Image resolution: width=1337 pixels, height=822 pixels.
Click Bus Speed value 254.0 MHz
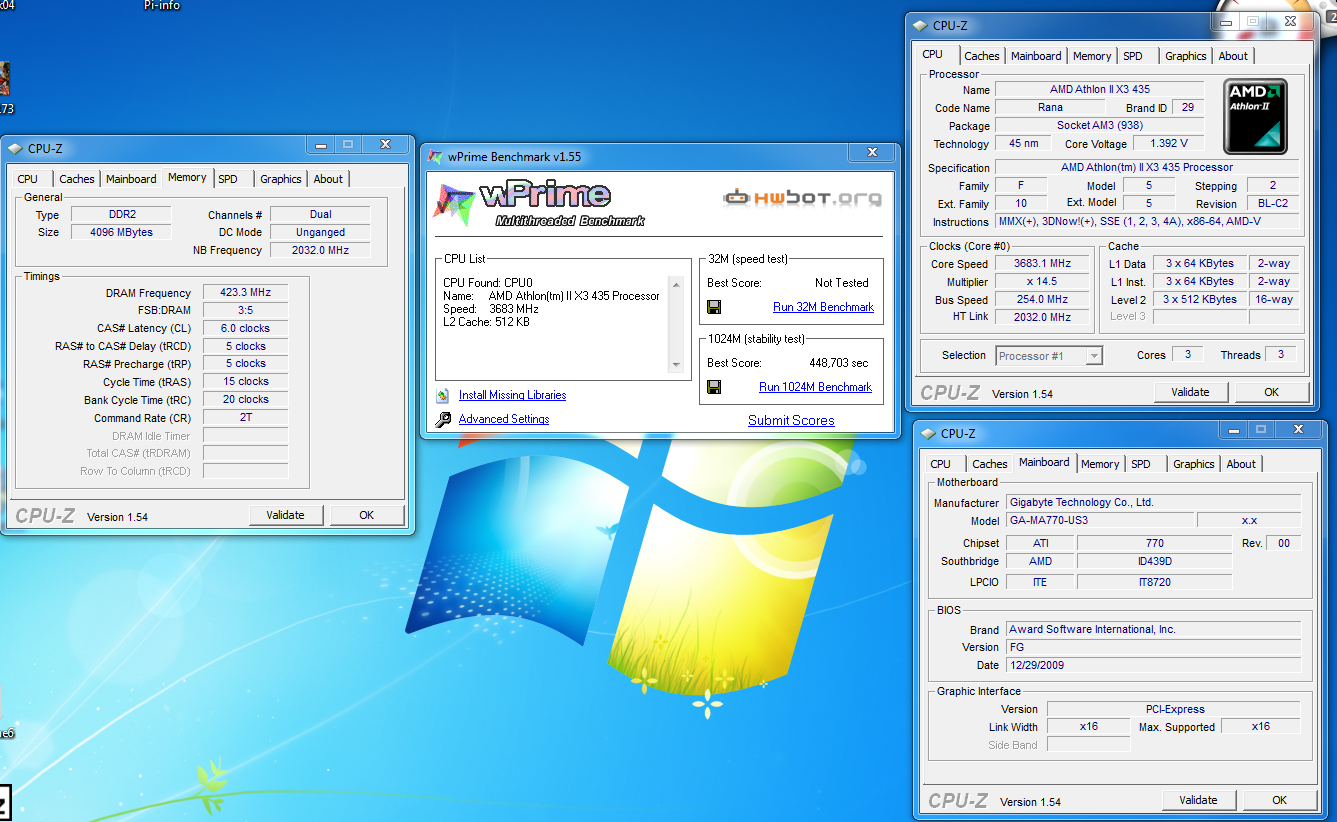click(1042, 299)
